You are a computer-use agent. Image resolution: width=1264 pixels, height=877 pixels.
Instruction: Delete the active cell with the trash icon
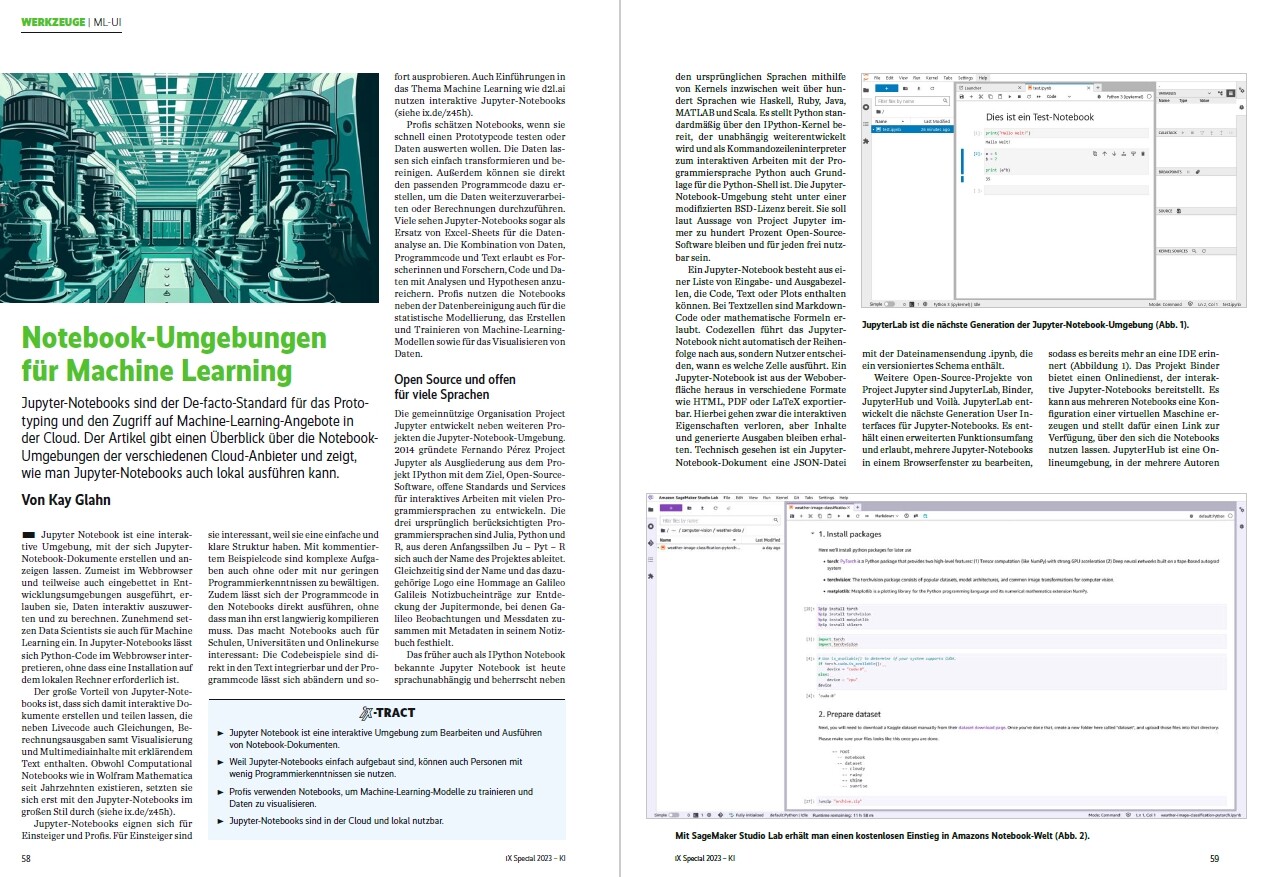(1143, 153)
